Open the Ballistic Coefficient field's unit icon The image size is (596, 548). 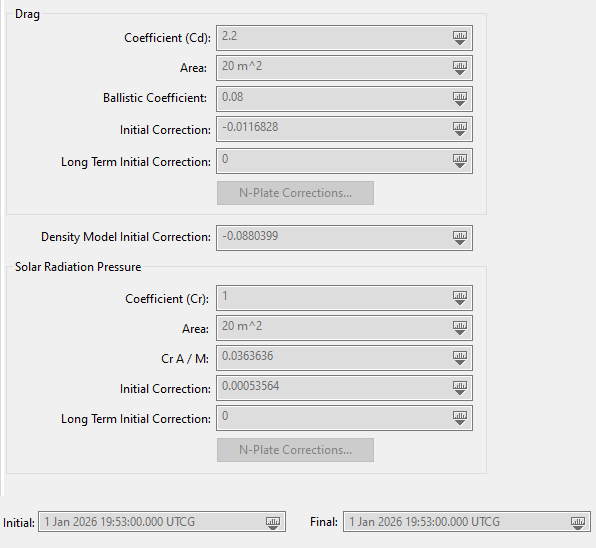click(460, 98)
